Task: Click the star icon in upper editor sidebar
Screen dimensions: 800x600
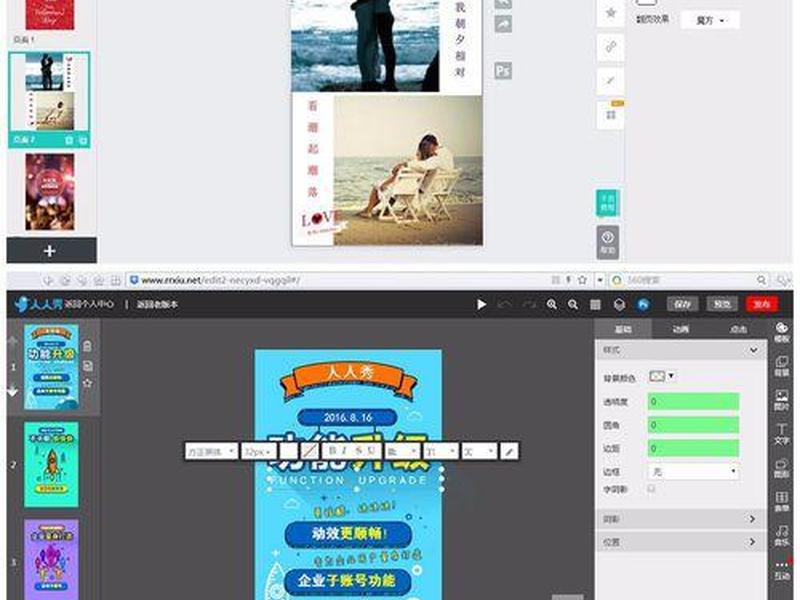Action: pos(611,13)
